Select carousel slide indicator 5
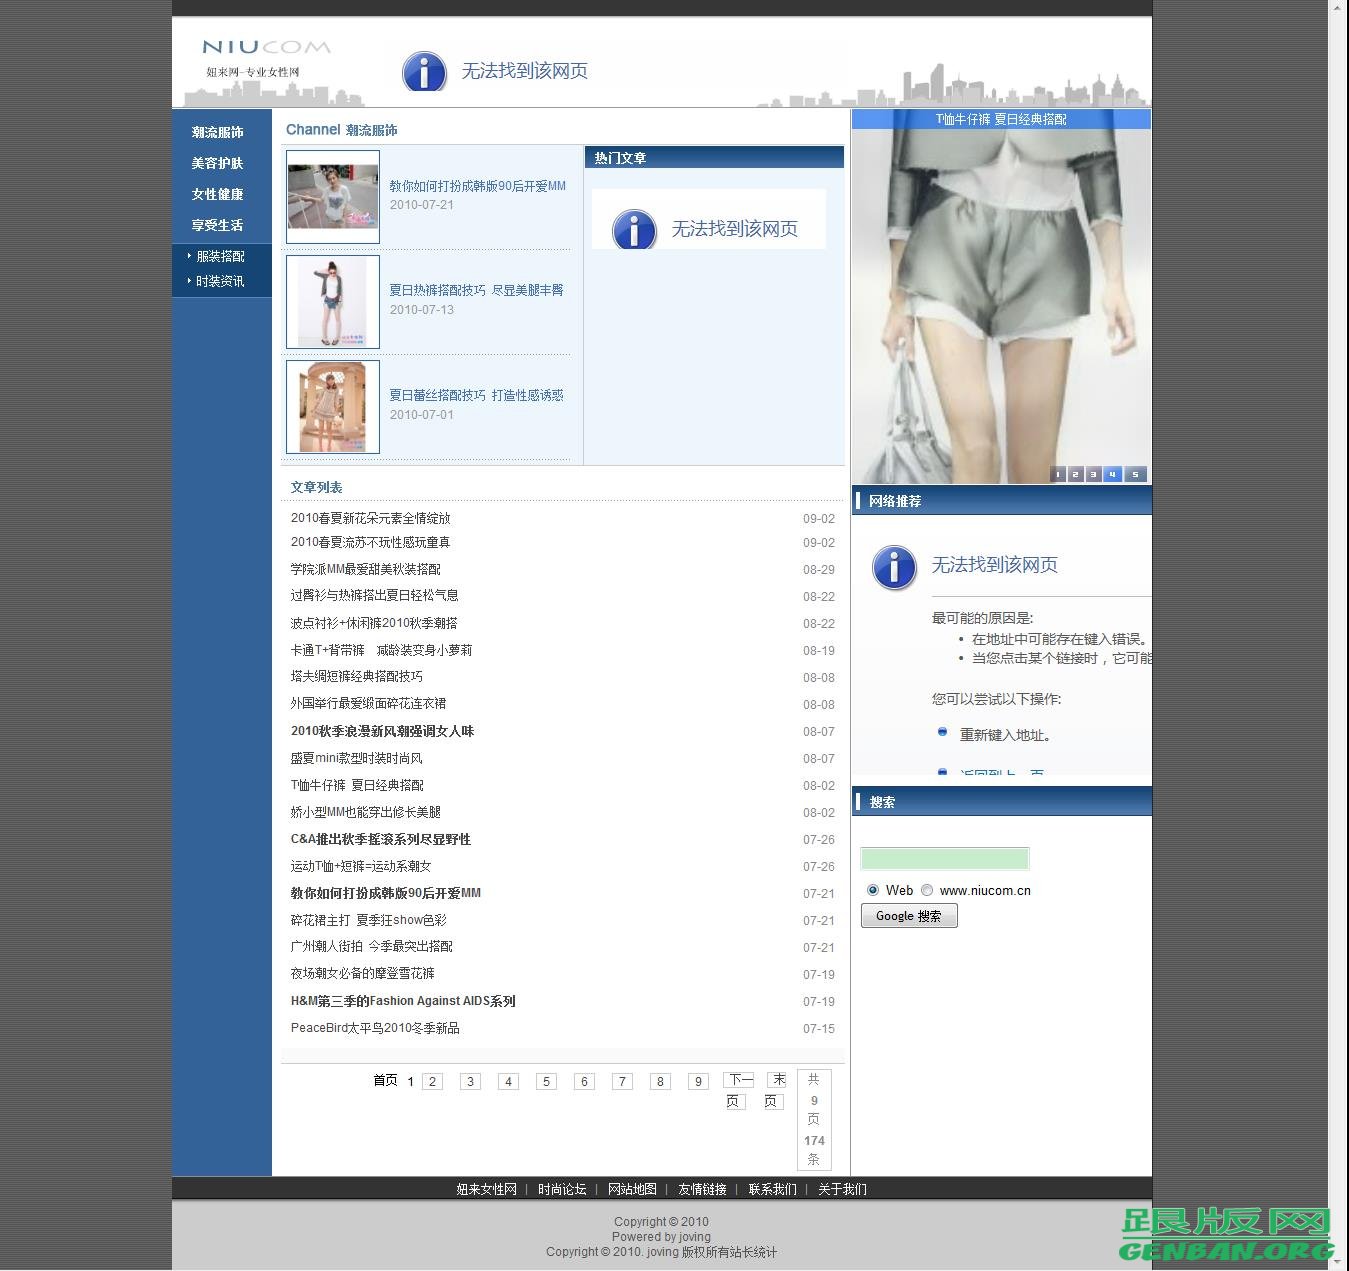This screenshot has width=1349, height=1271. point(1136,475)
